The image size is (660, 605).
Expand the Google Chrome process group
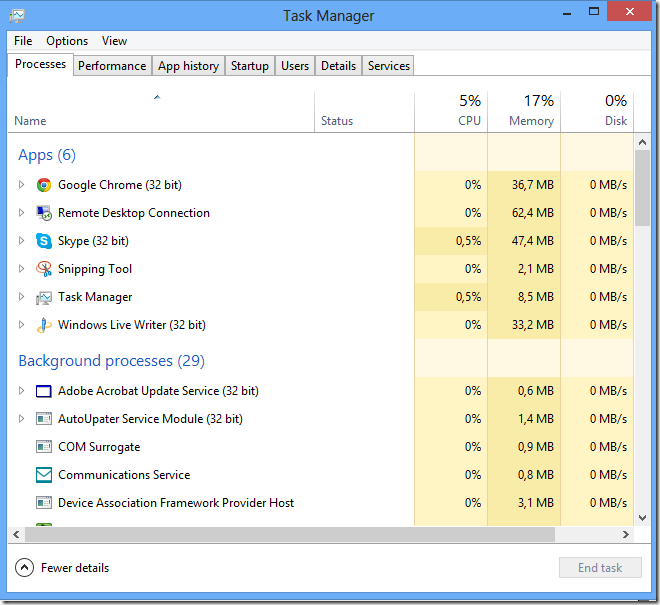pyautogui.click(x=21, y=184)
